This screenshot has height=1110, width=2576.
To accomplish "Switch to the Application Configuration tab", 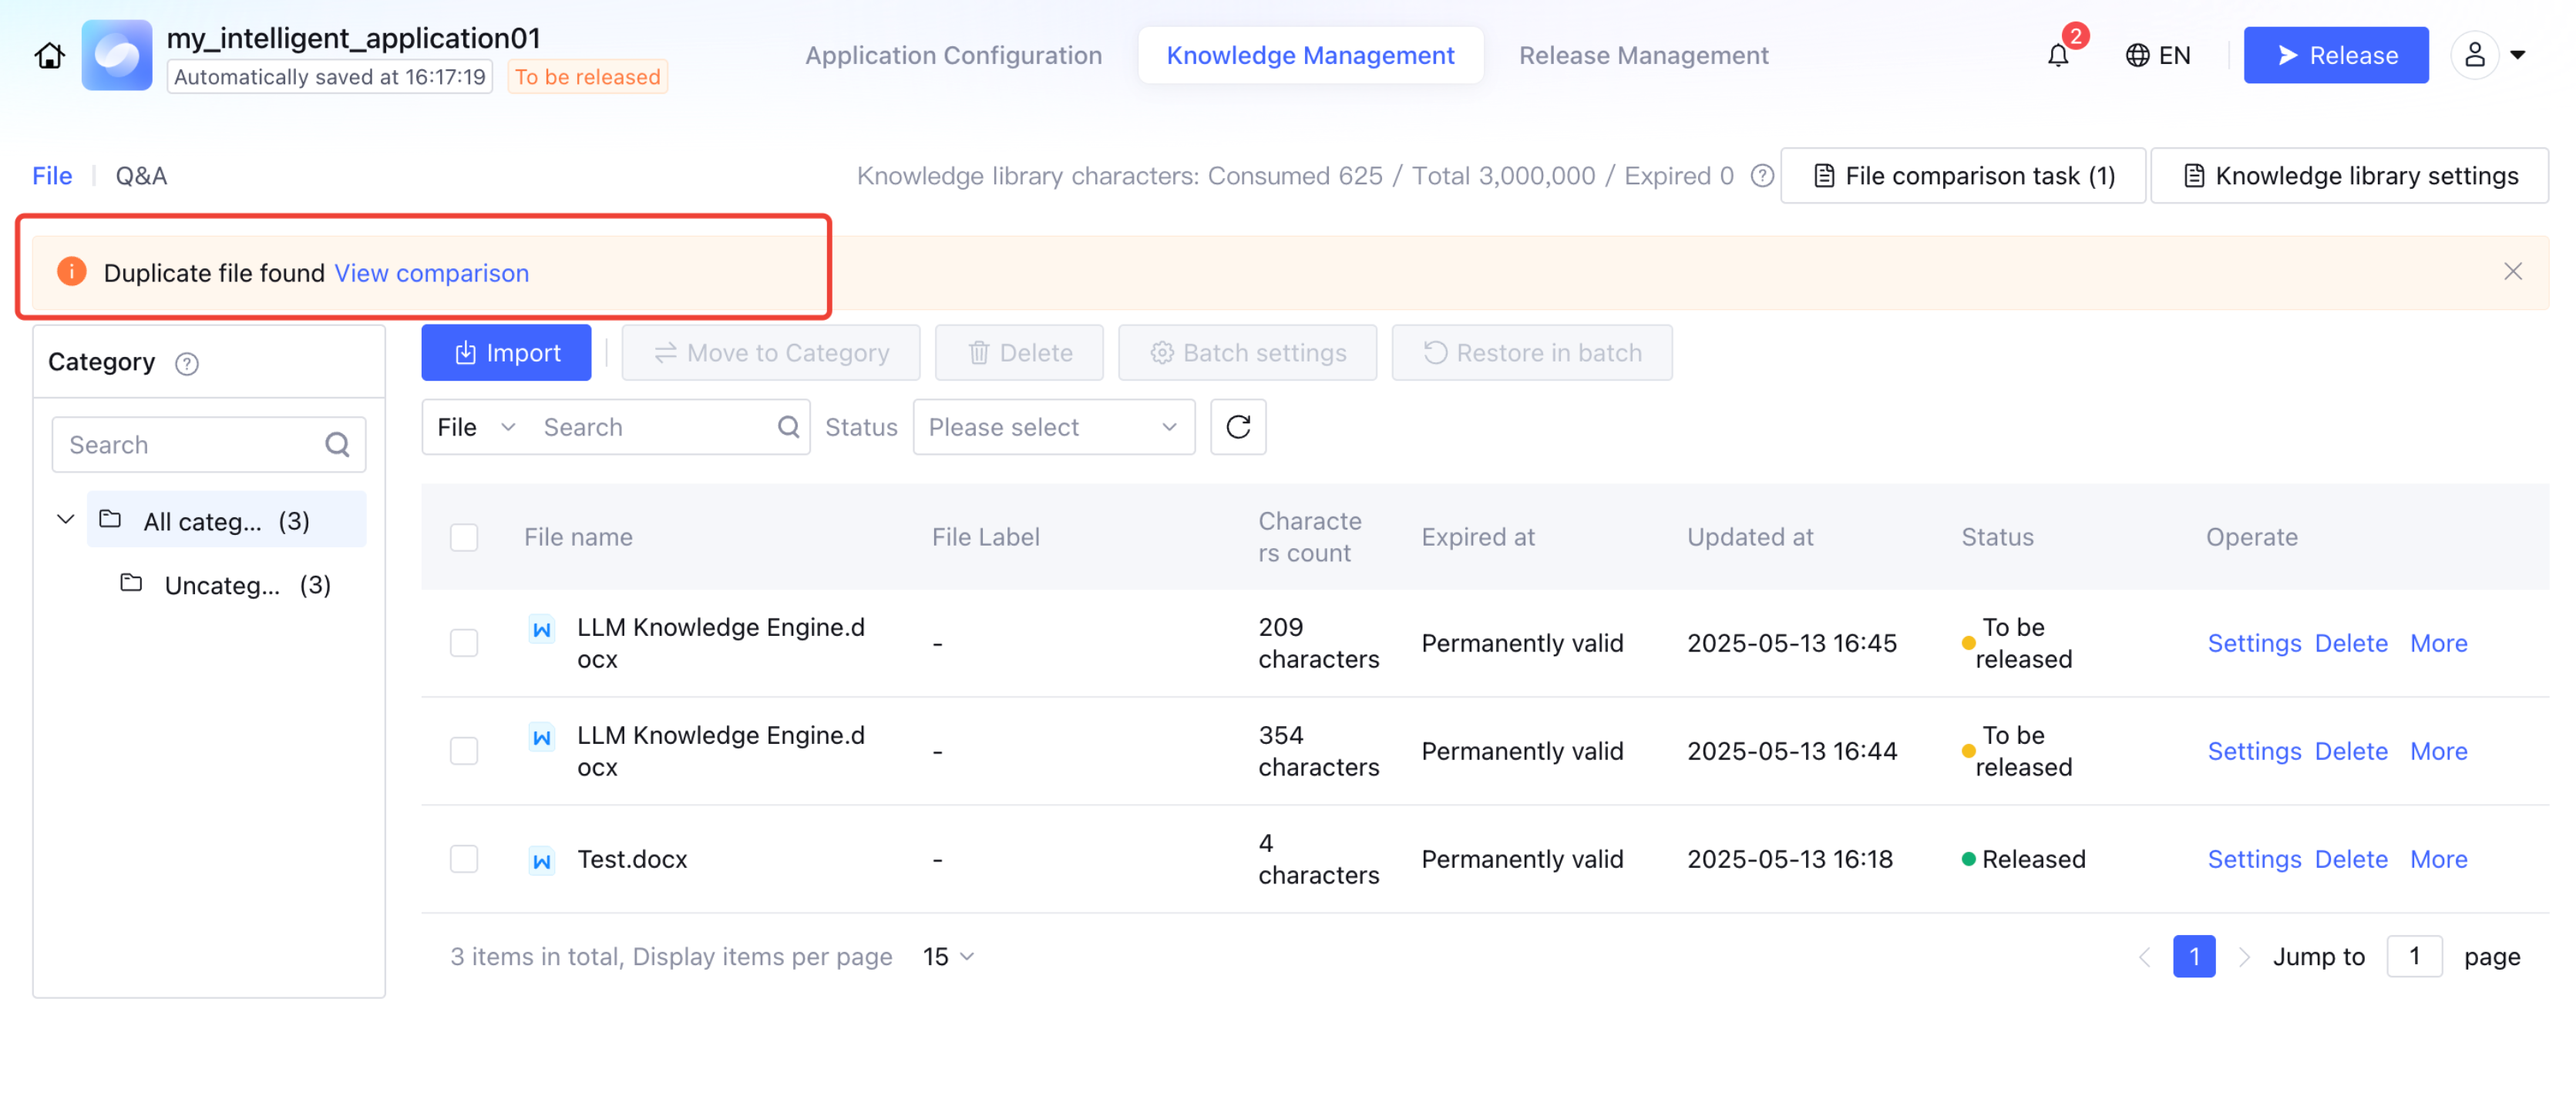I will [x=953, y=56].
